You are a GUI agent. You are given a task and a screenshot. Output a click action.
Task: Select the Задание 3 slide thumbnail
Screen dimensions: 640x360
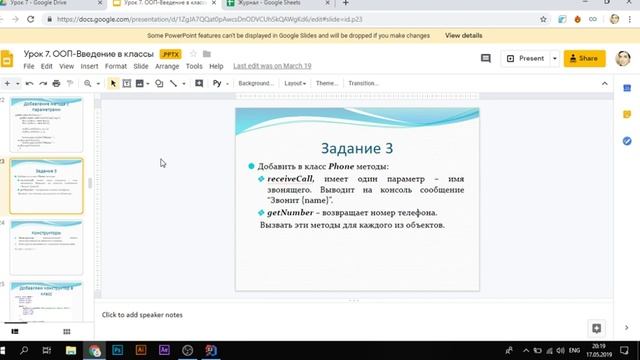pyautogui.click(x=46, y=186)
